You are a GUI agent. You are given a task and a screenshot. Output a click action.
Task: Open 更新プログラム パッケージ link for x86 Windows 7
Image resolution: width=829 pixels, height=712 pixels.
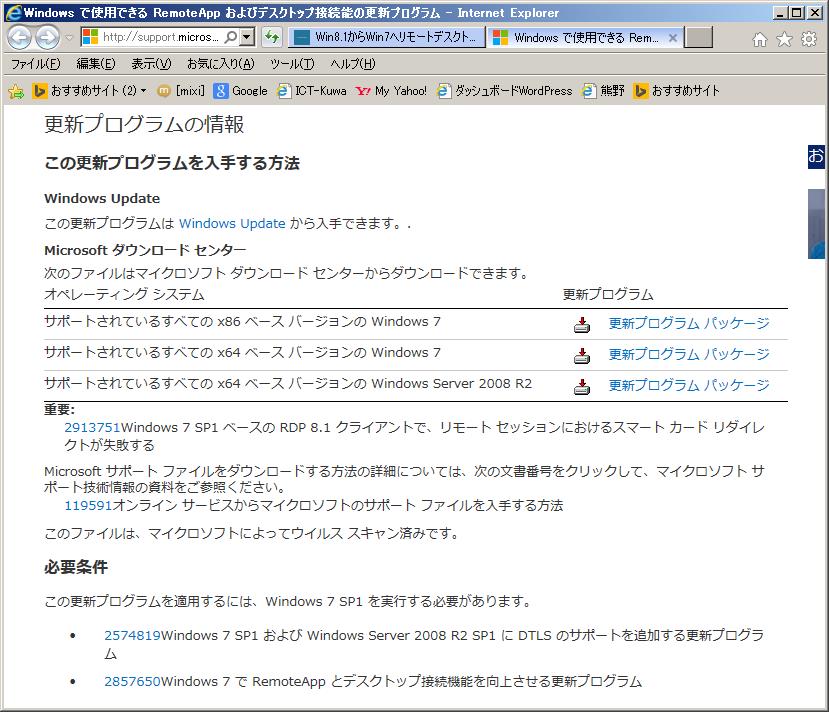(689, 323)
